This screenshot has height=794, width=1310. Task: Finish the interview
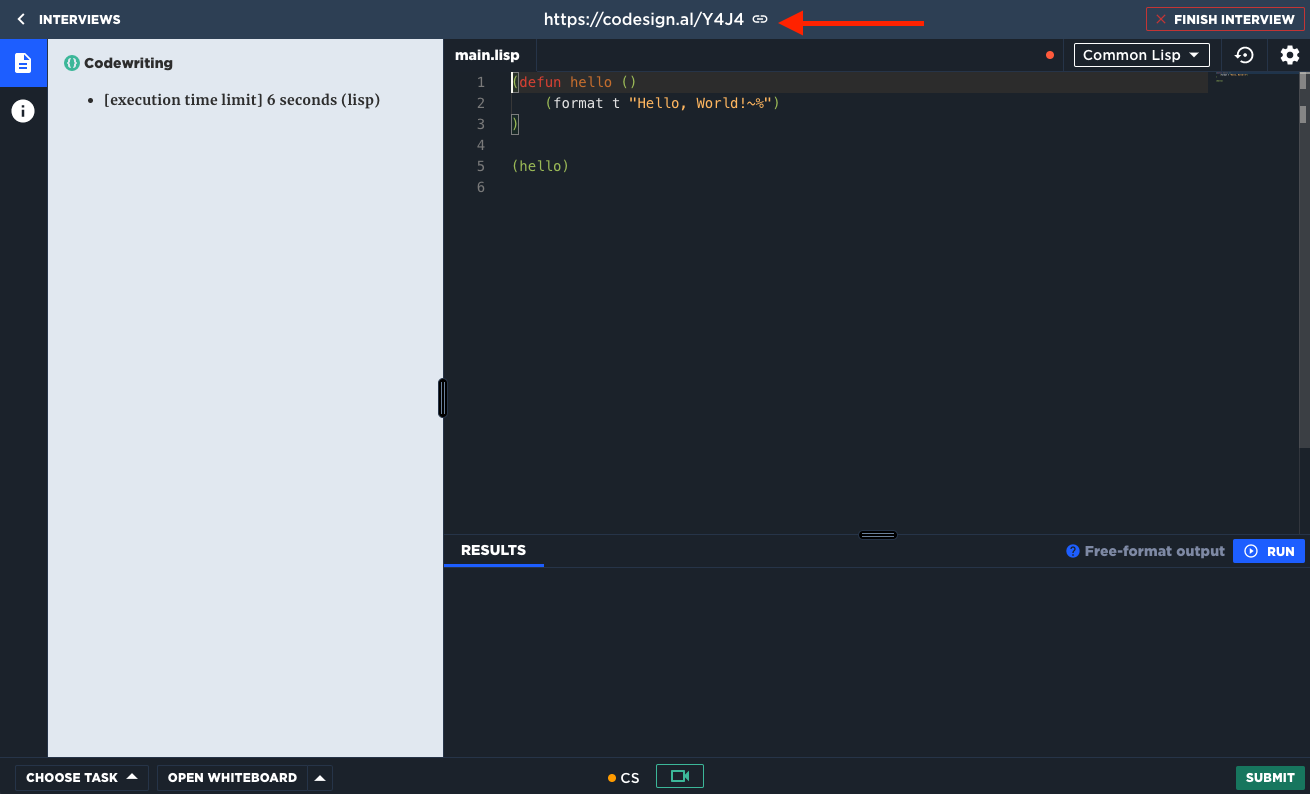[1225, 19]
